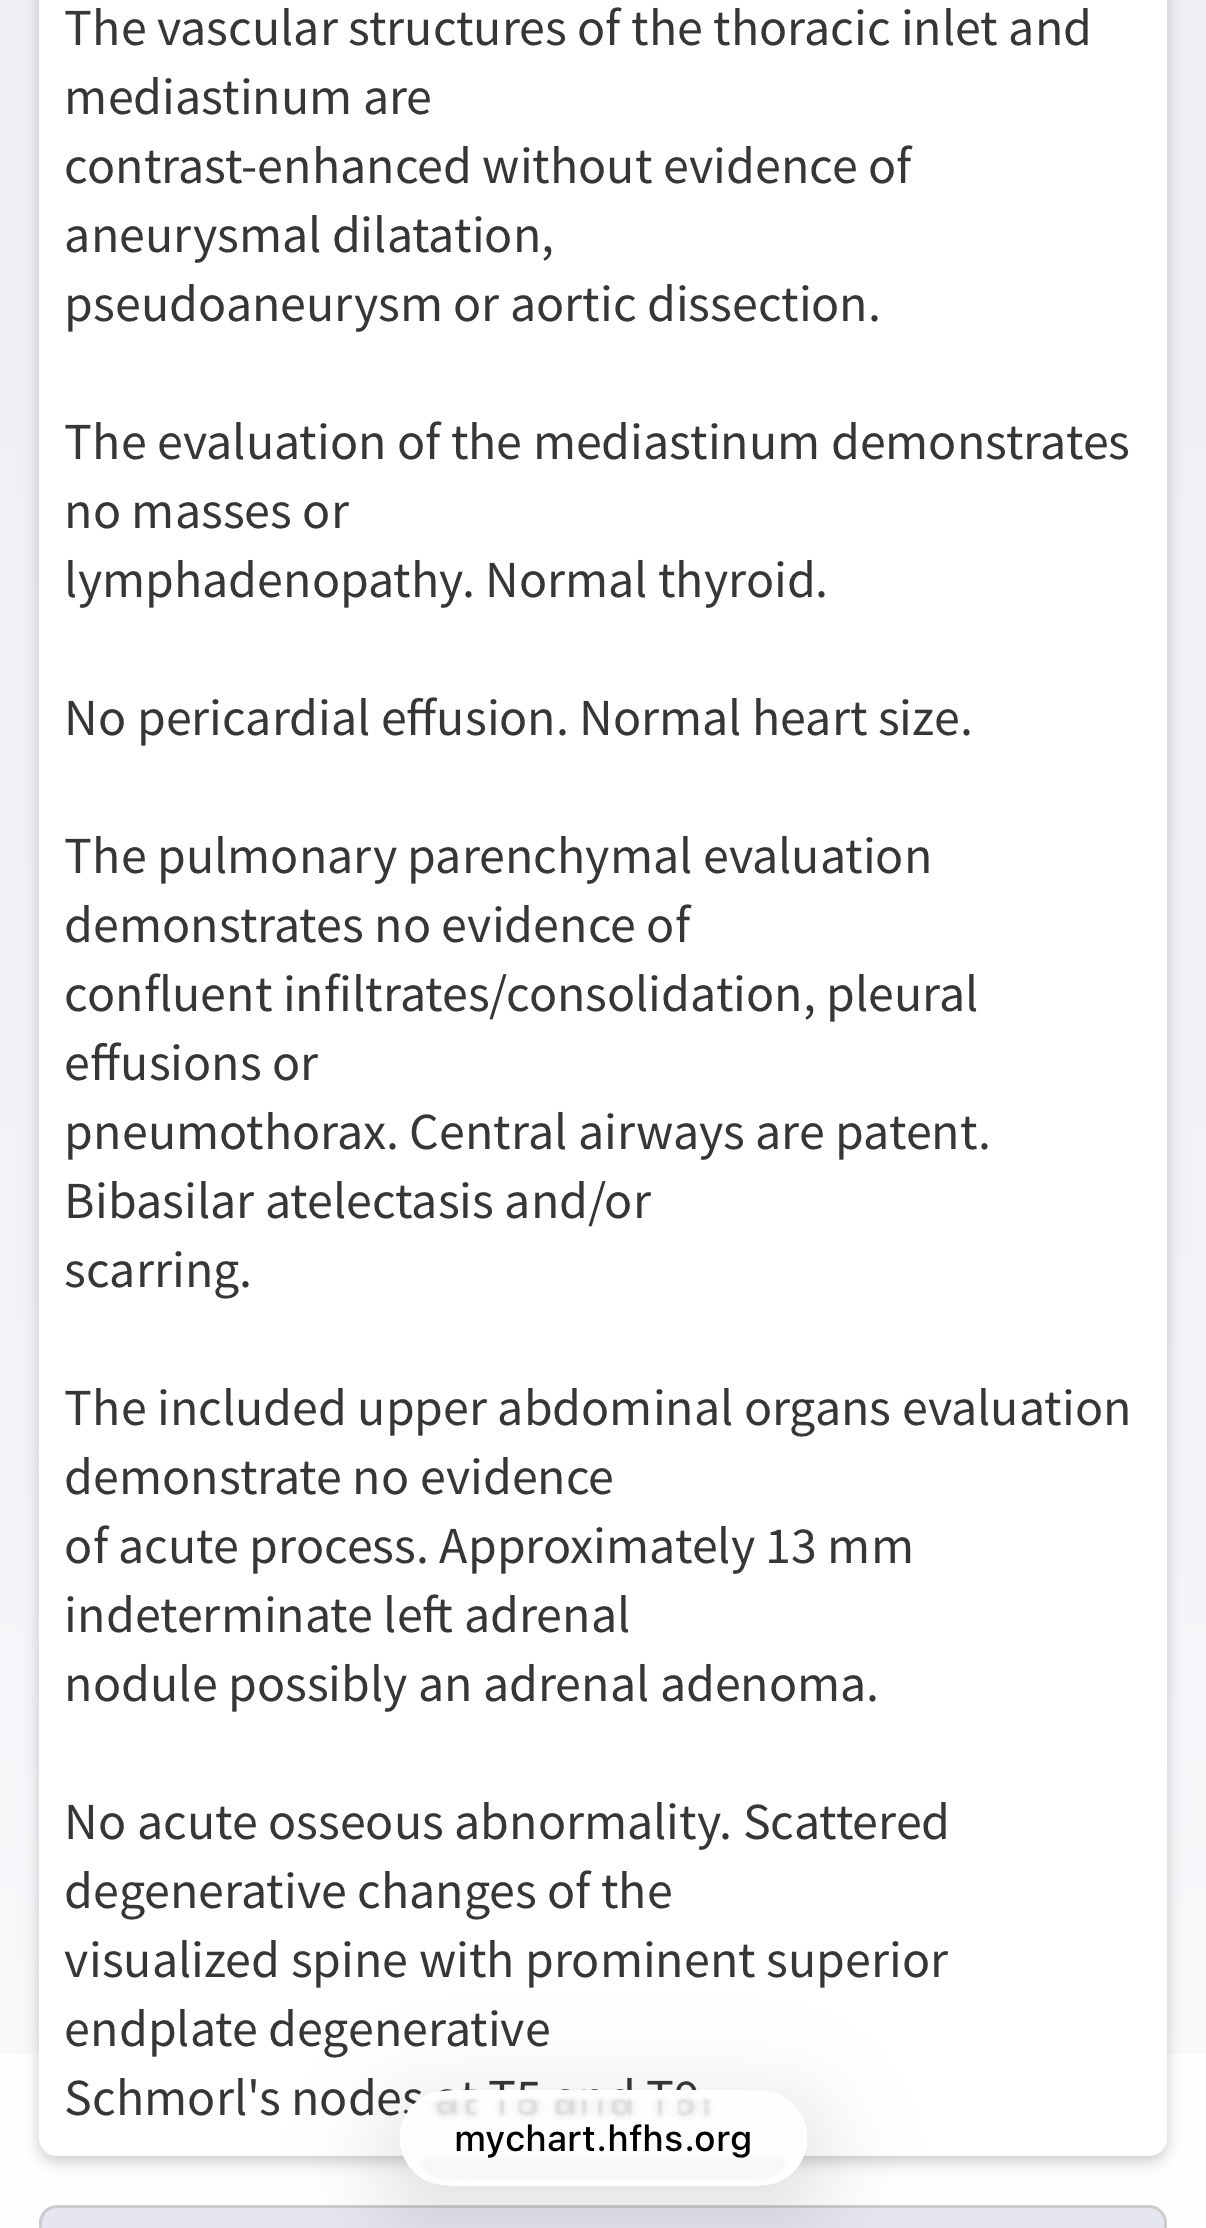Click 'The evaluation of the mediastinum' line
The height and width of the screenshot is (2228, 1206).
(596, 442)
